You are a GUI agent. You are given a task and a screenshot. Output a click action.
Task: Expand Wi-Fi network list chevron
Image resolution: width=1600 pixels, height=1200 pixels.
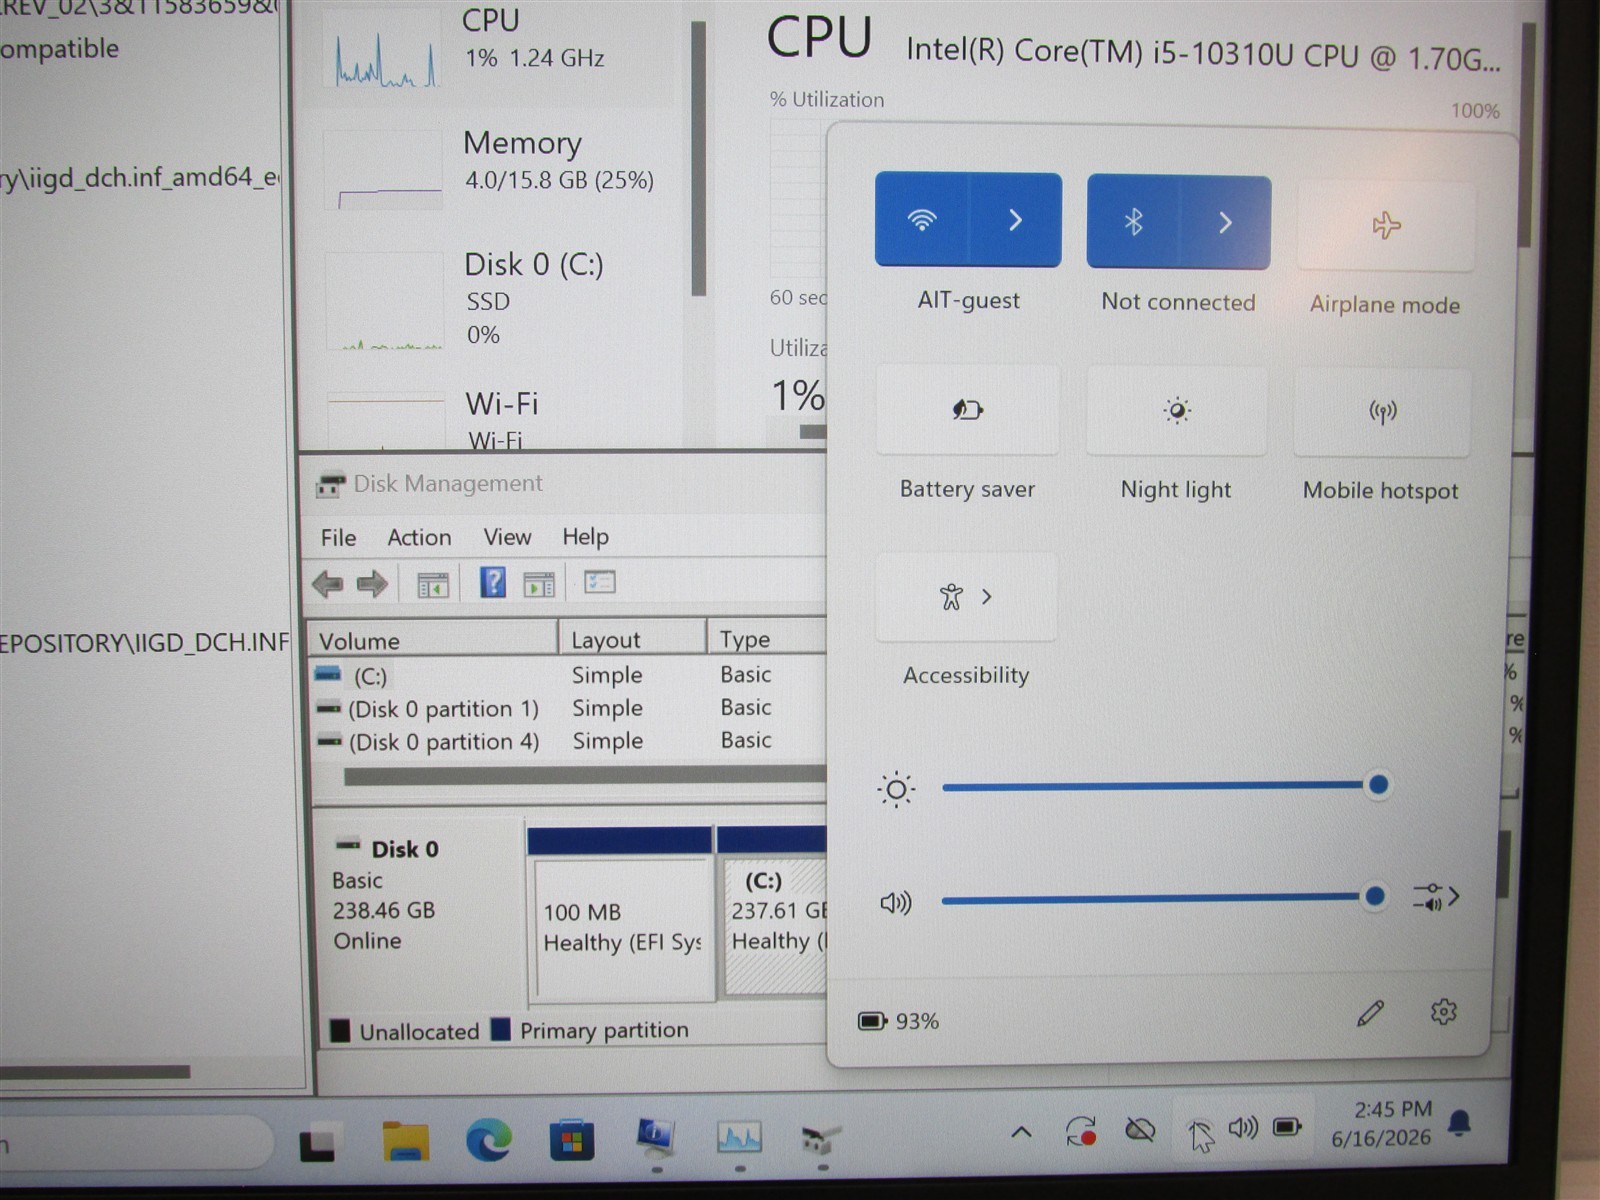(1015, 220)
